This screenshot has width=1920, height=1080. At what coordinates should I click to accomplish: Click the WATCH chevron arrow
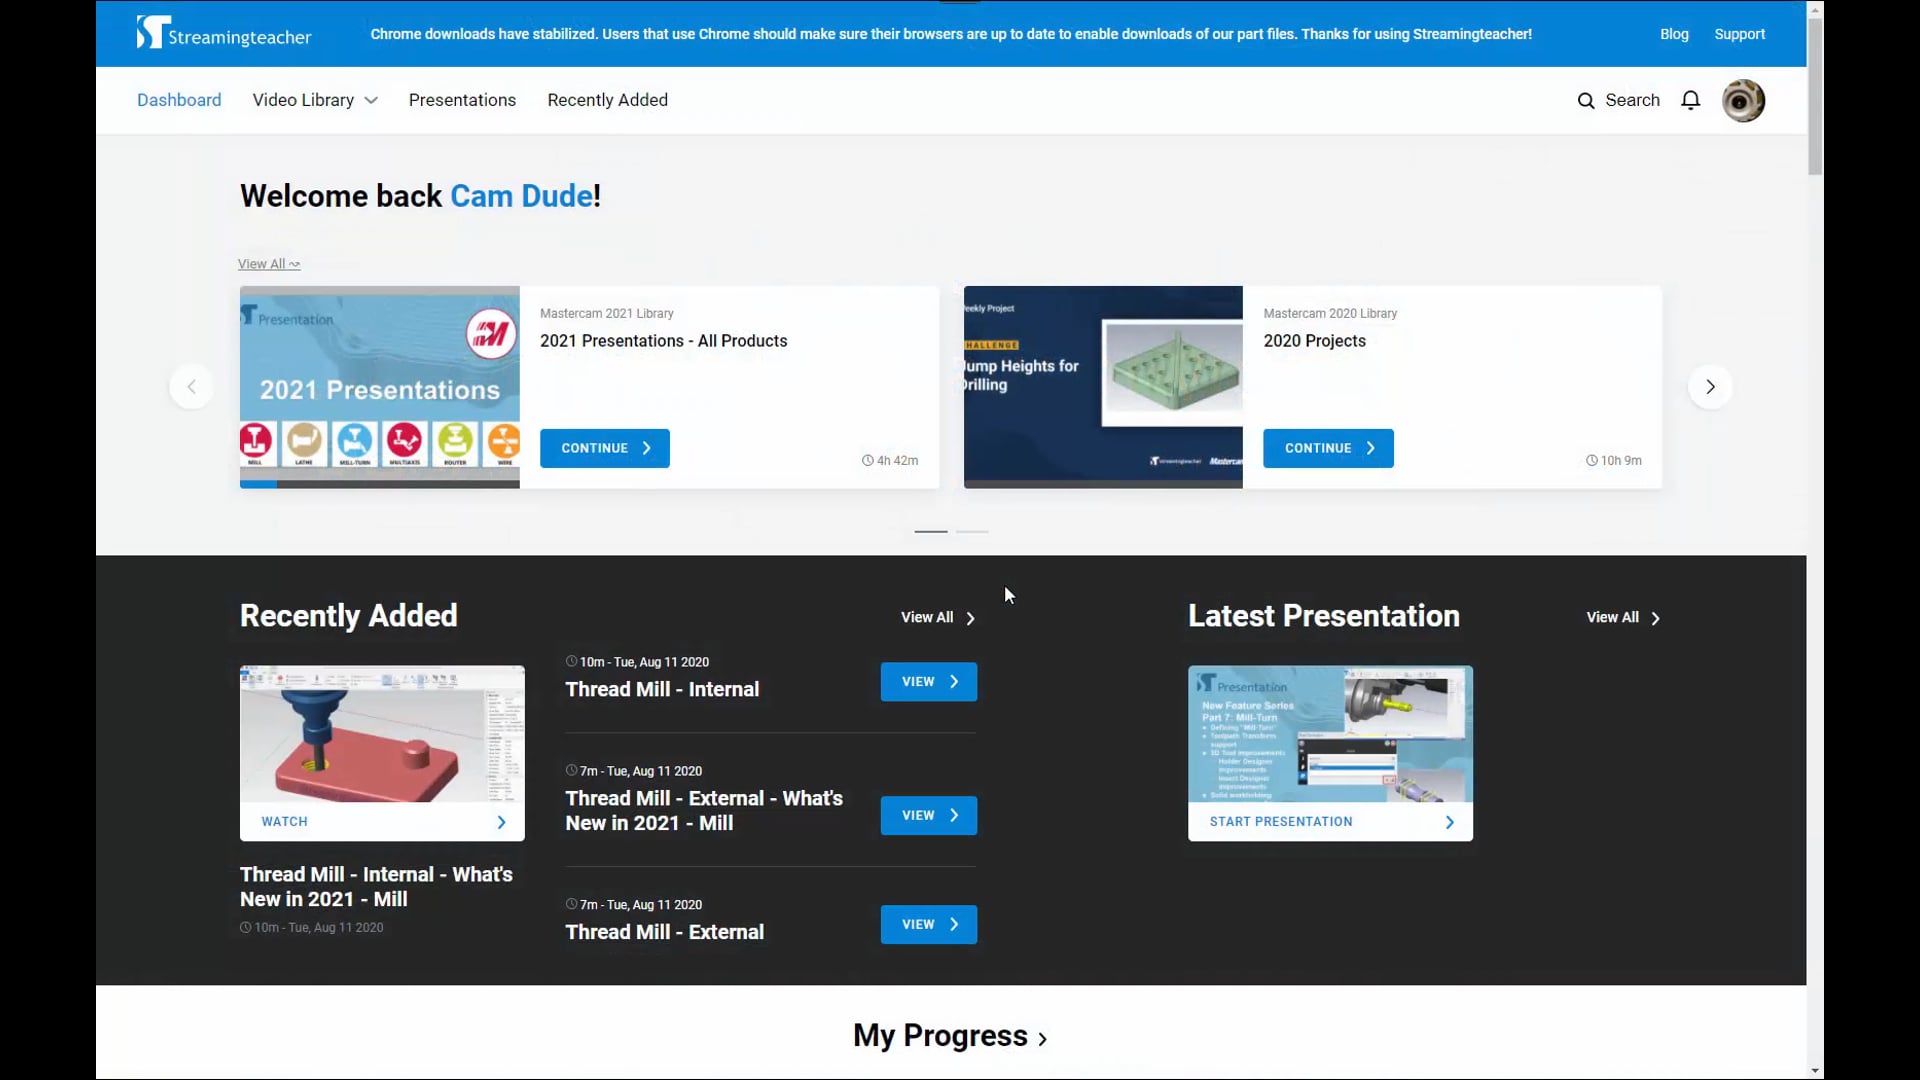[x=501, y=822]
